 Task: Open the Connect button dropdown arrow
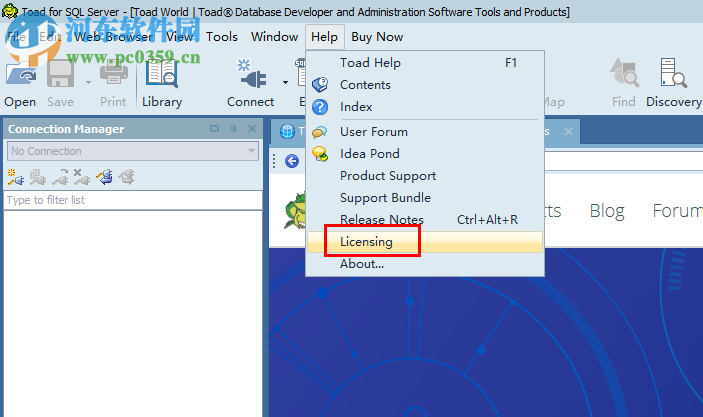pos(285,83)
